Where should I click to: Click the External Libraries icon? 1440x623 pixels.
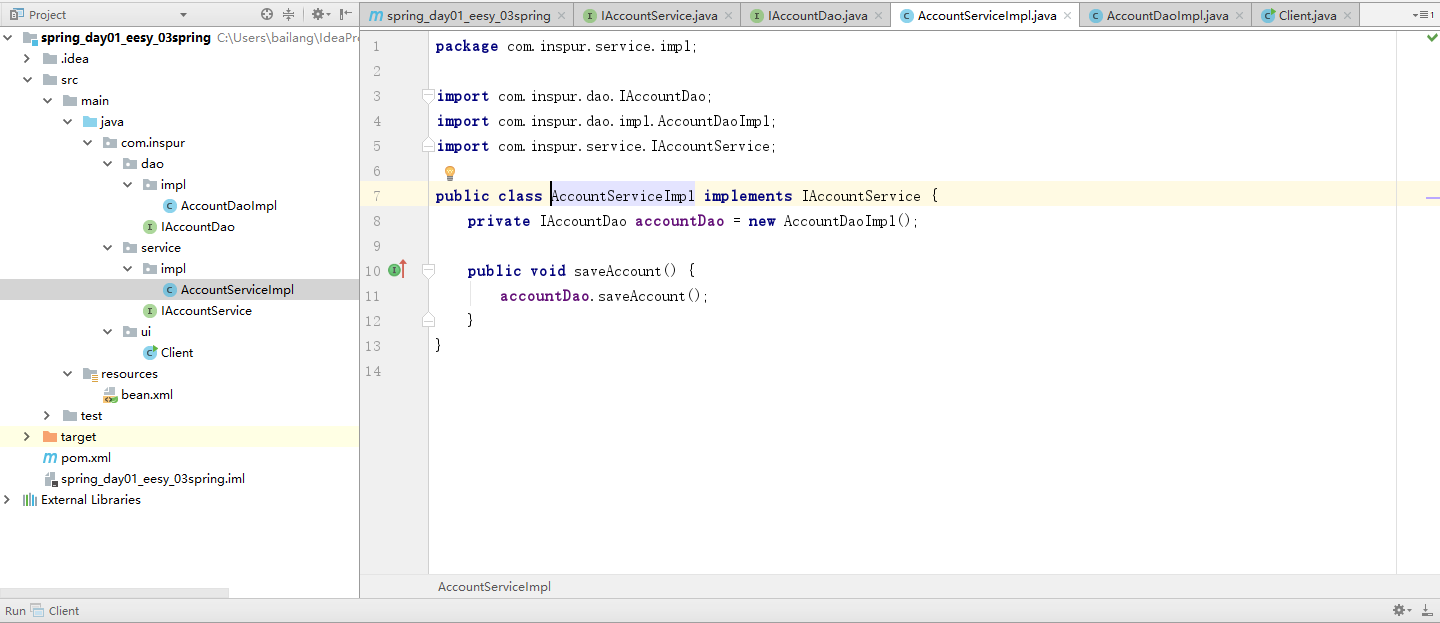tap(30, 500)
